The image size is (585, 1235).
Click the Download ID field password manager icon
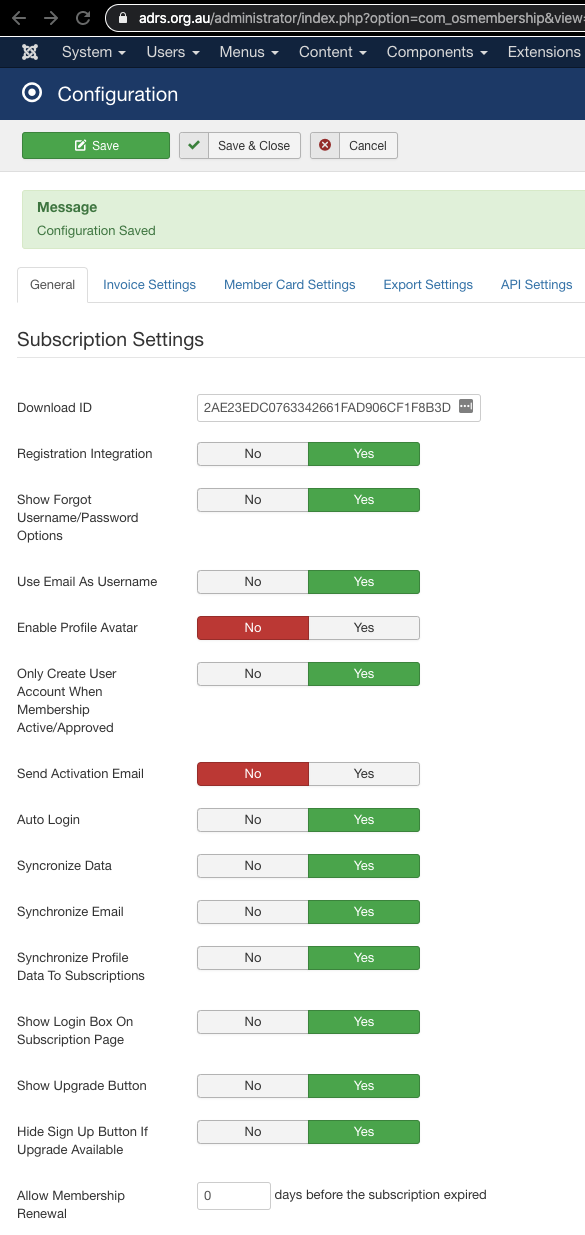465,406
